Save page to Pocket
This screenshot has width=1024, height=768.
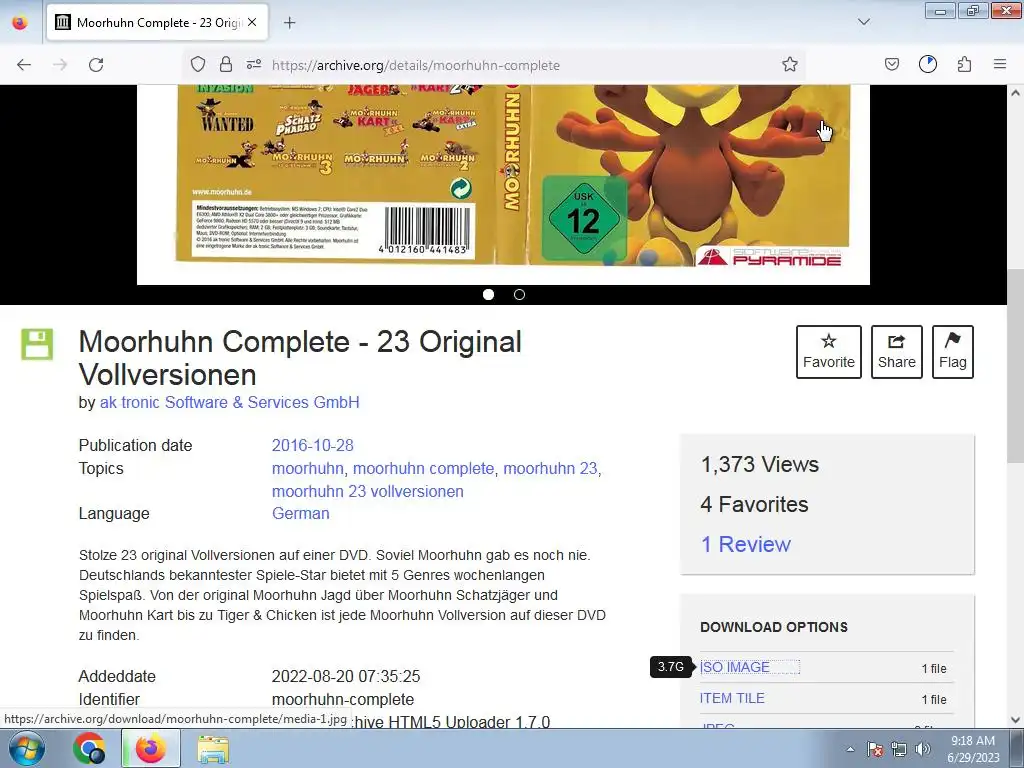(x=891, y=65)
